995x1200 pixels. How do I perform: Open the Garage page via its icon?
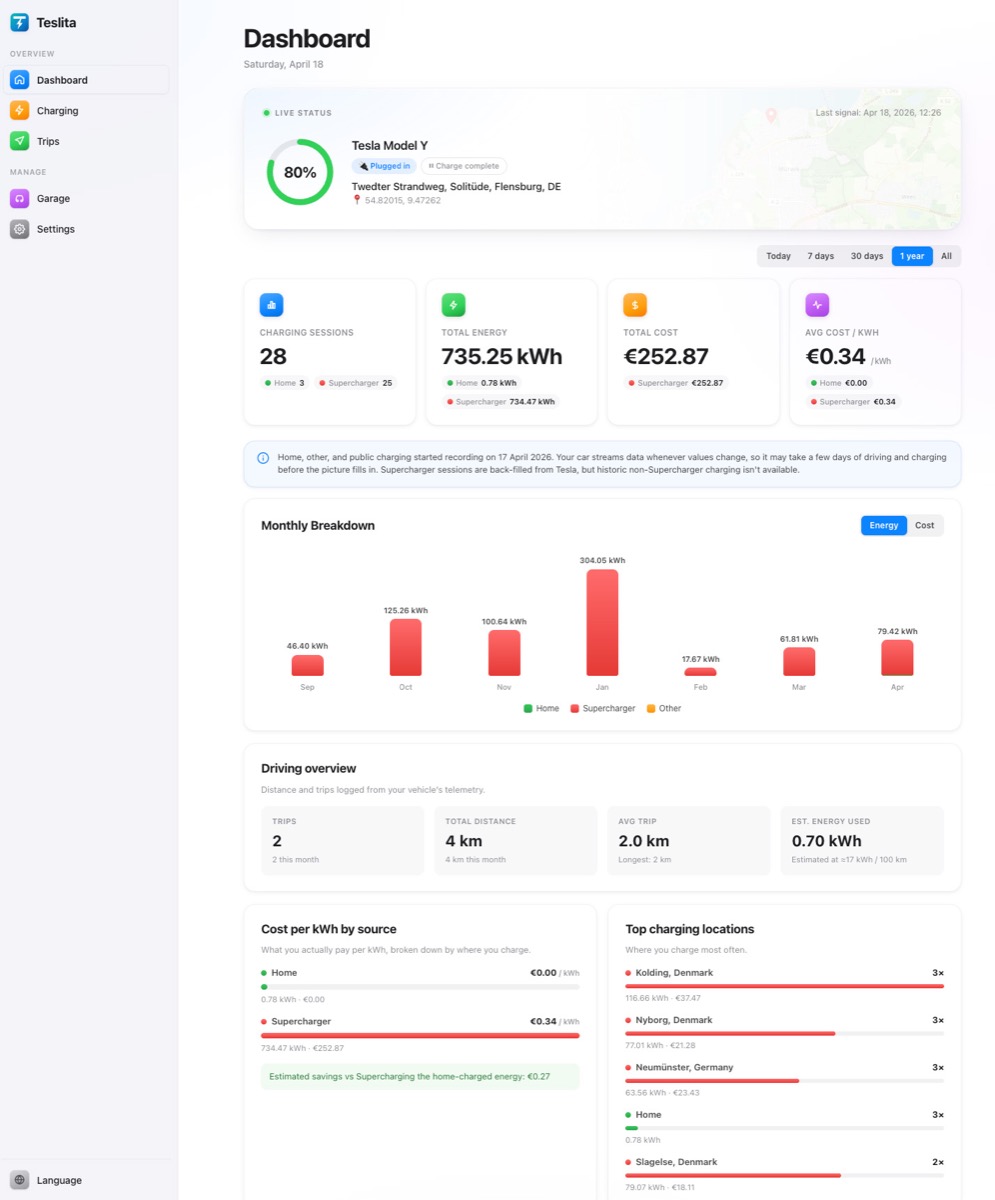tap(20, 198)
